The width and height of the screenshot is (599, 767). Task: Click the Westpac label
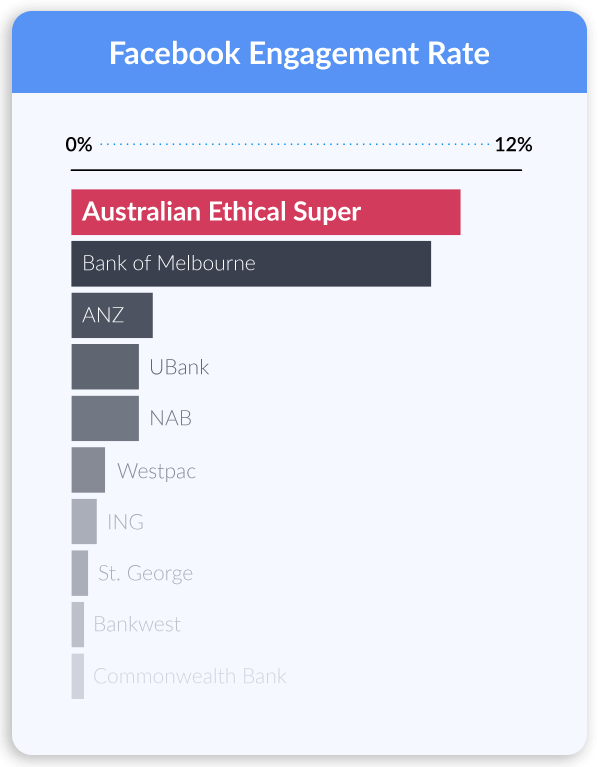click(156, 472)
